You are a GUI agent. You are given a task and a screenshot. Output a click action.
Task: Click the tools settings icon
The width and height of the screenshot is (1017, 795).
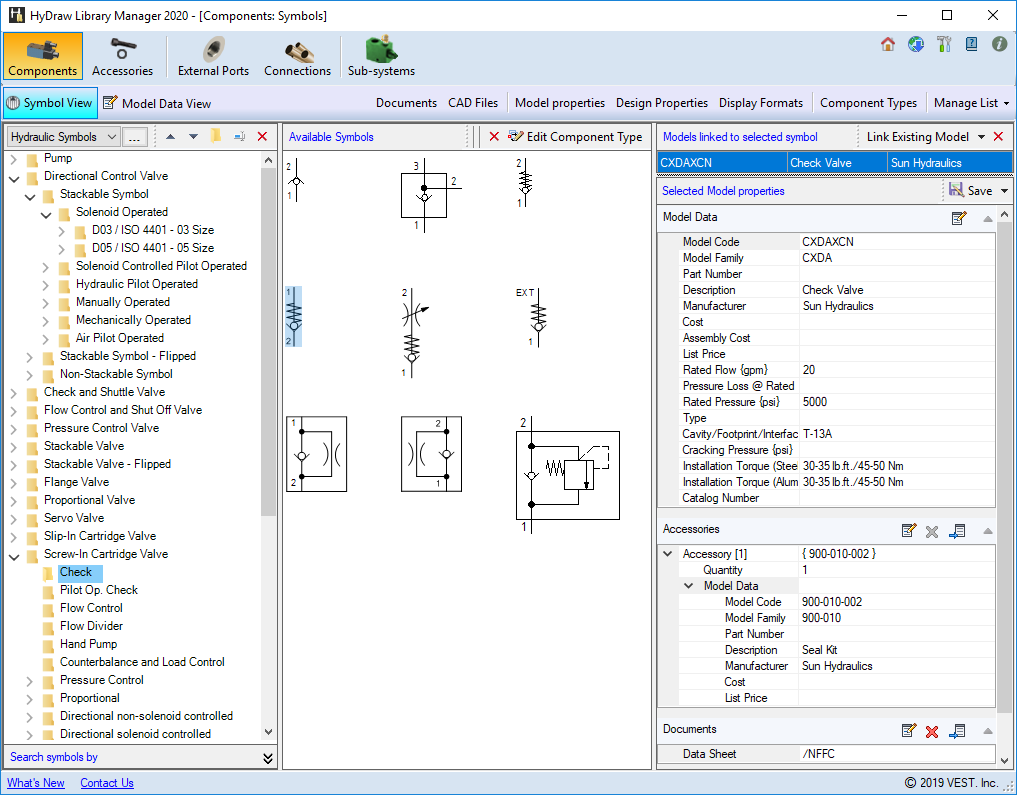pos(944,44)
